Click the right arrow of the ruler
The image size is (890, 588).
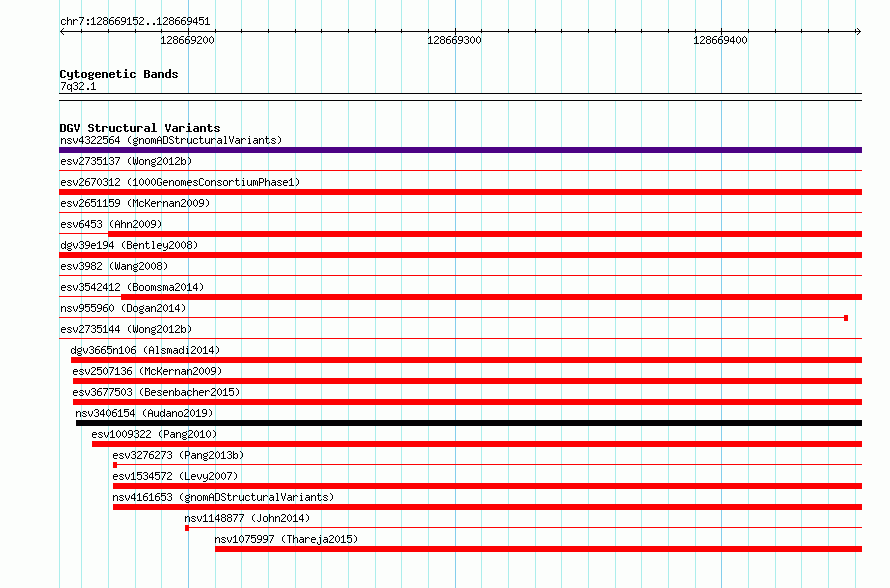(858, 31)
